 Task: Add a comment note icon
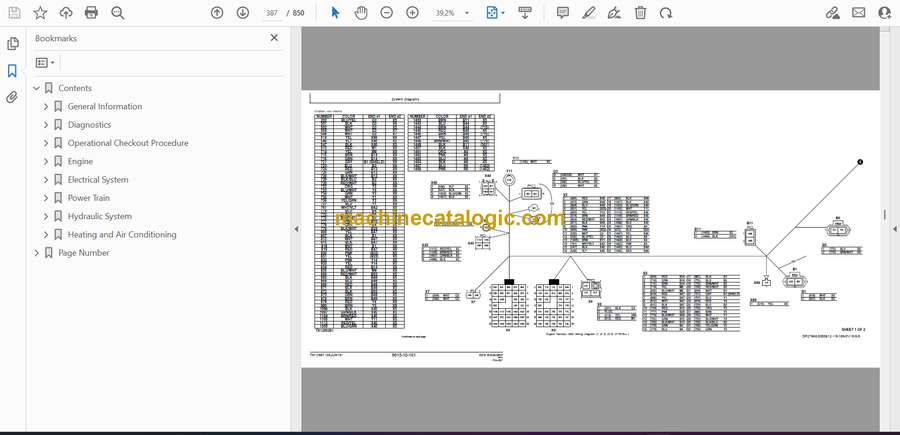click(563, 13)
